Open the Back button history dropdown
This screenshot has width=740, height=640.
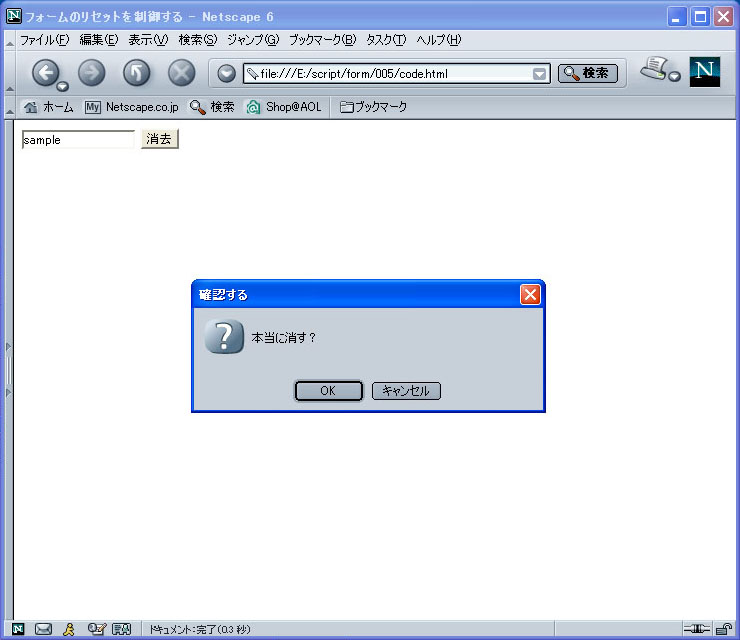(x=62, y=86)
